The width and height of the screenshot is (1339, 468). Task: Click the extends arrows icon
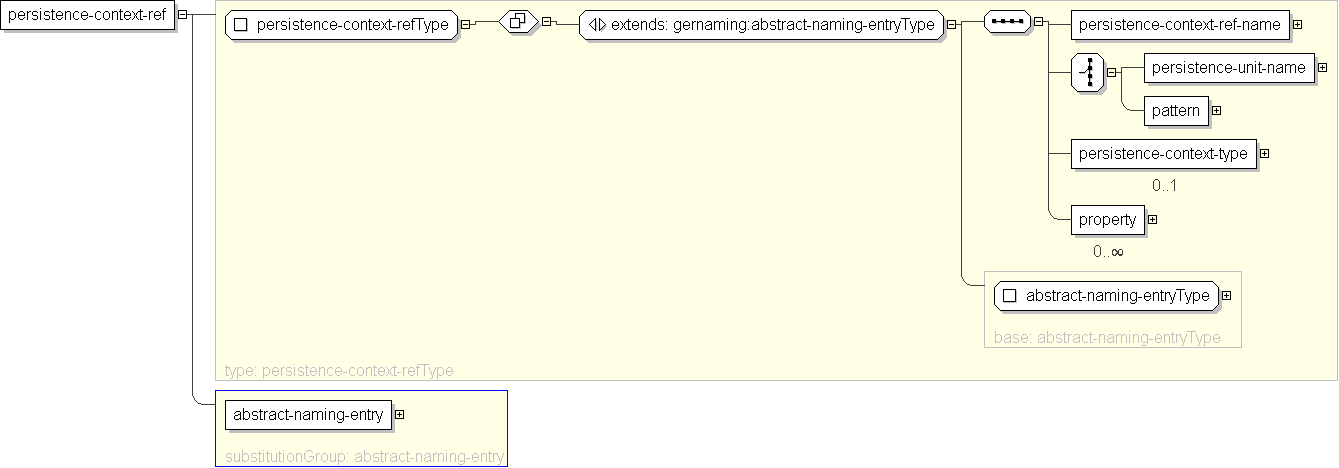click(x=597, y=25)
